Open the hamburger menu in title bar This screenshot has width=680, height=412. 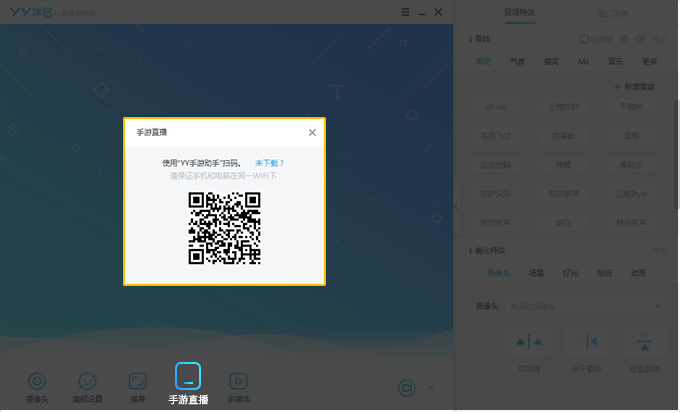tap(405, 12)
